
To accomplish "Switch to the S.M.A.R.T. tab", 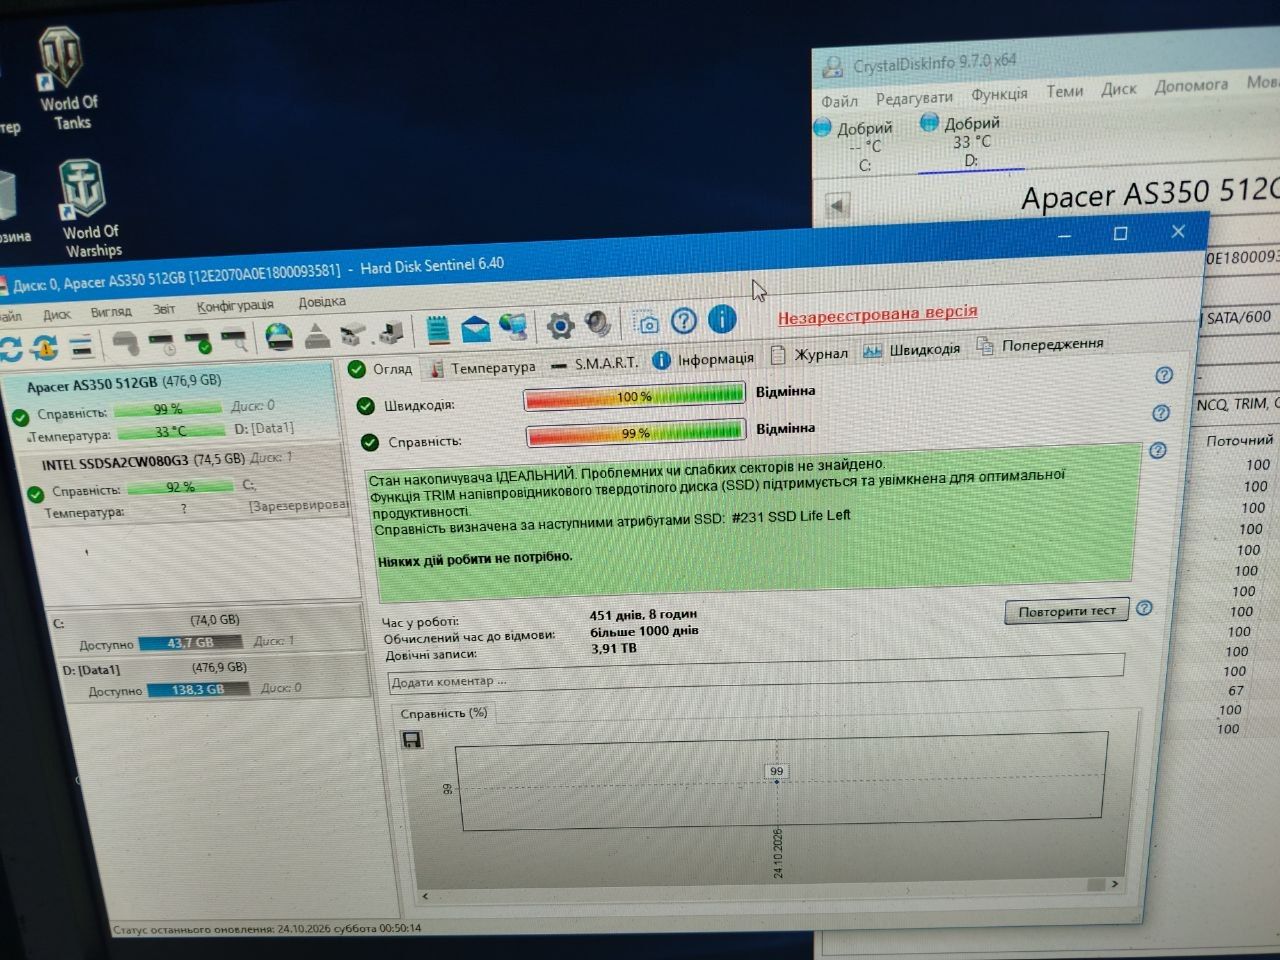I will (594, 363).
